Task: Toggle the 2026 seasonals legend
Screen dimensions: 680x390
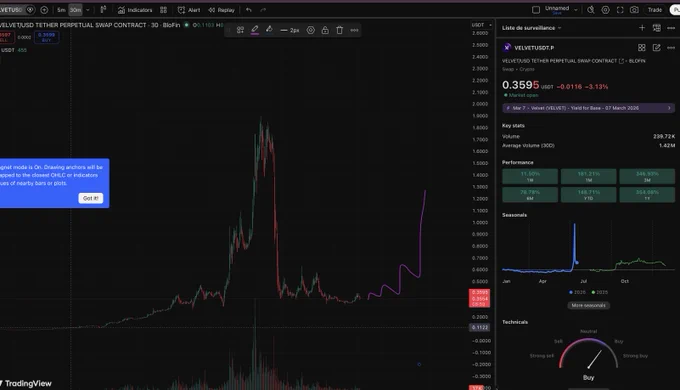Action: tap(577, 292)
